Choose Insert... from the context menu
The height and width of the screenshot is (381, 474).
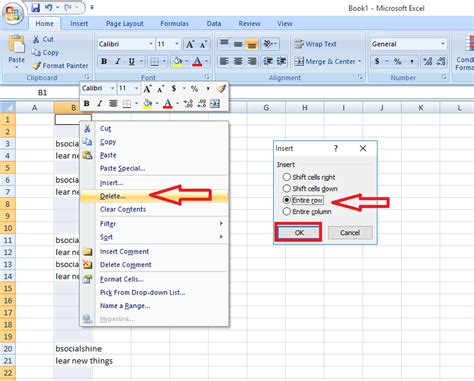coord(155,183)
